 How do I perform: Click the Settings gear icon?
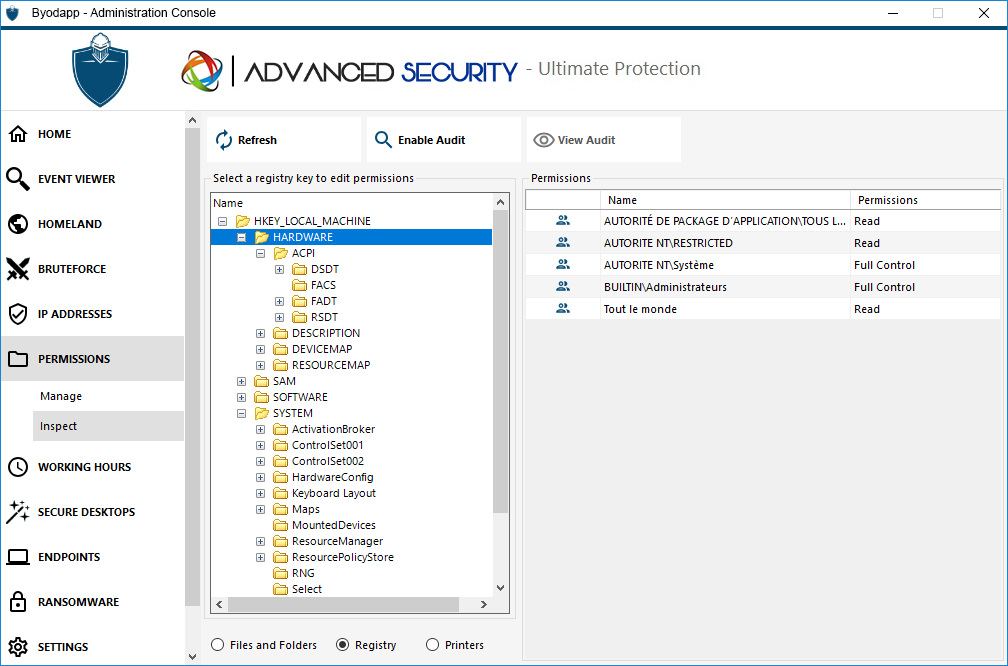18,647
